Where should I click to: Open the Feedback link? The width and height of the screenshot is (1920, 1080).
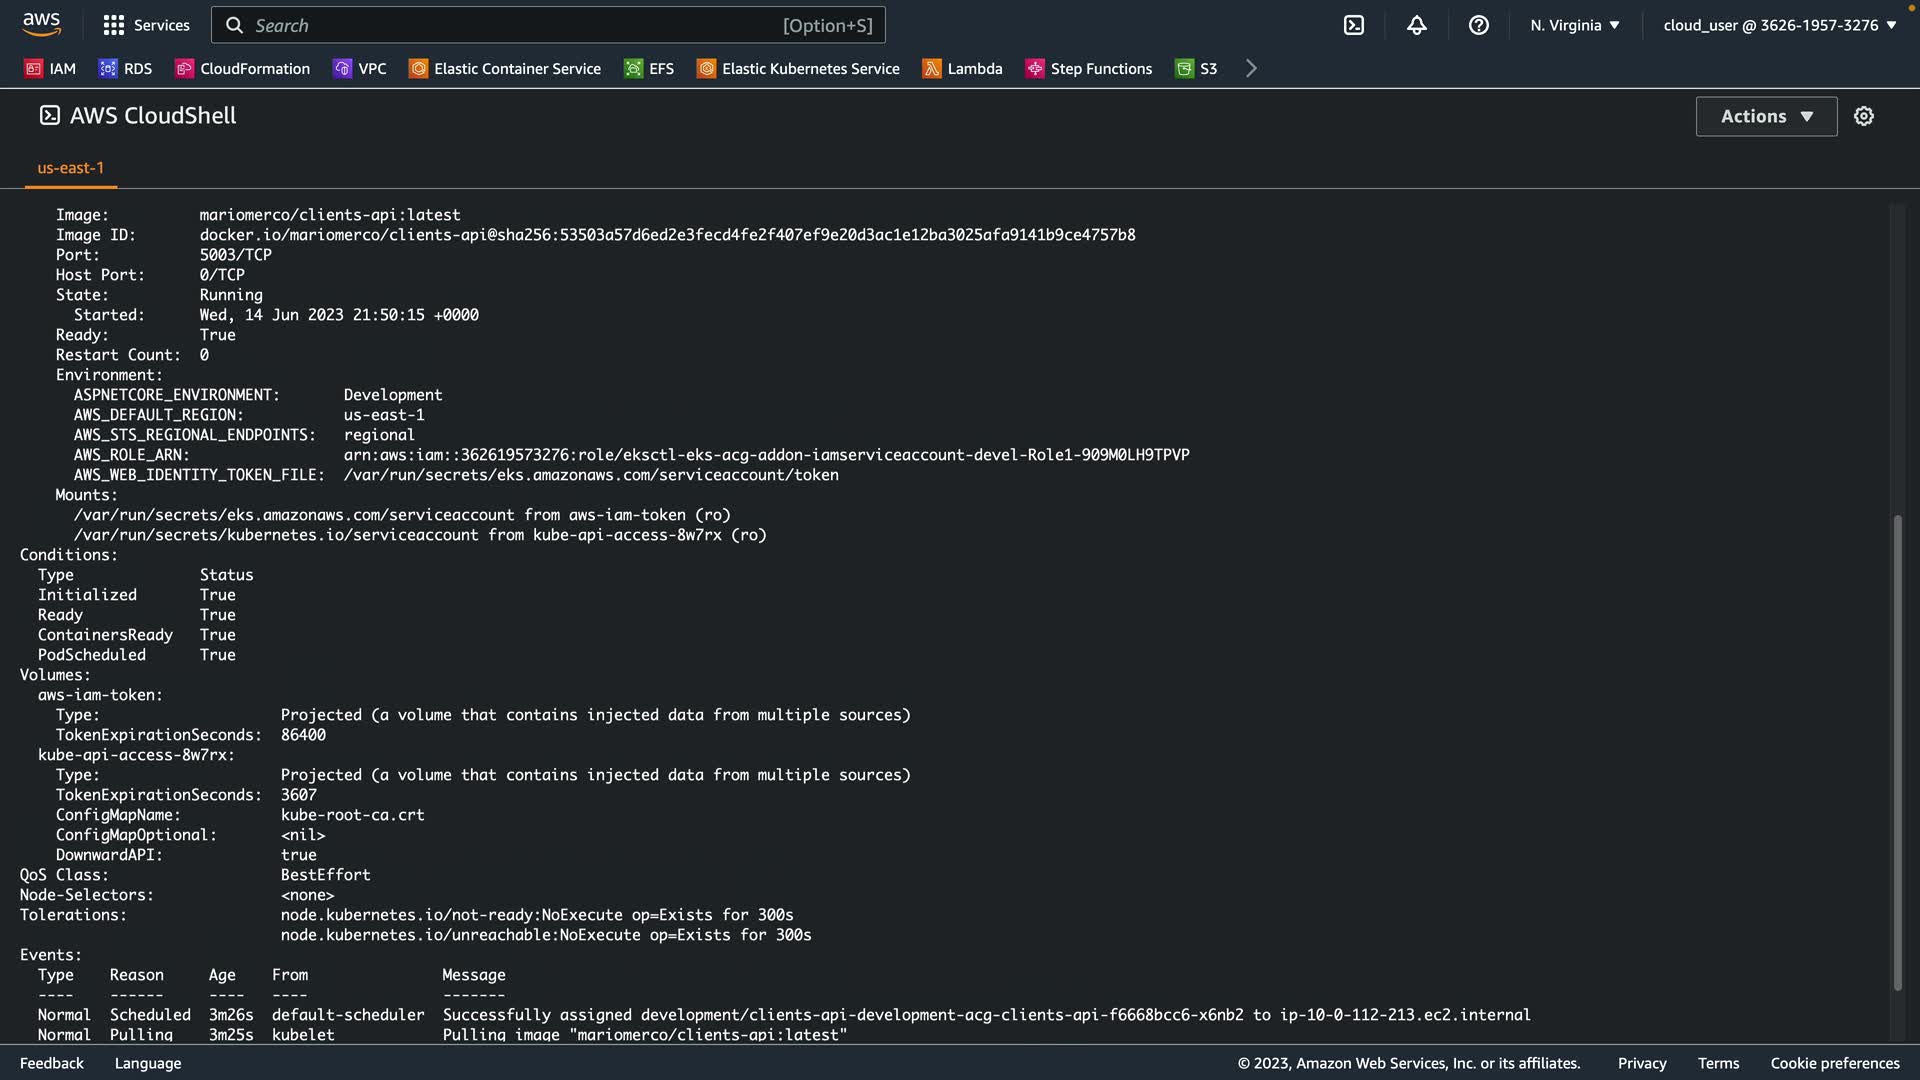click(52, 1063)
